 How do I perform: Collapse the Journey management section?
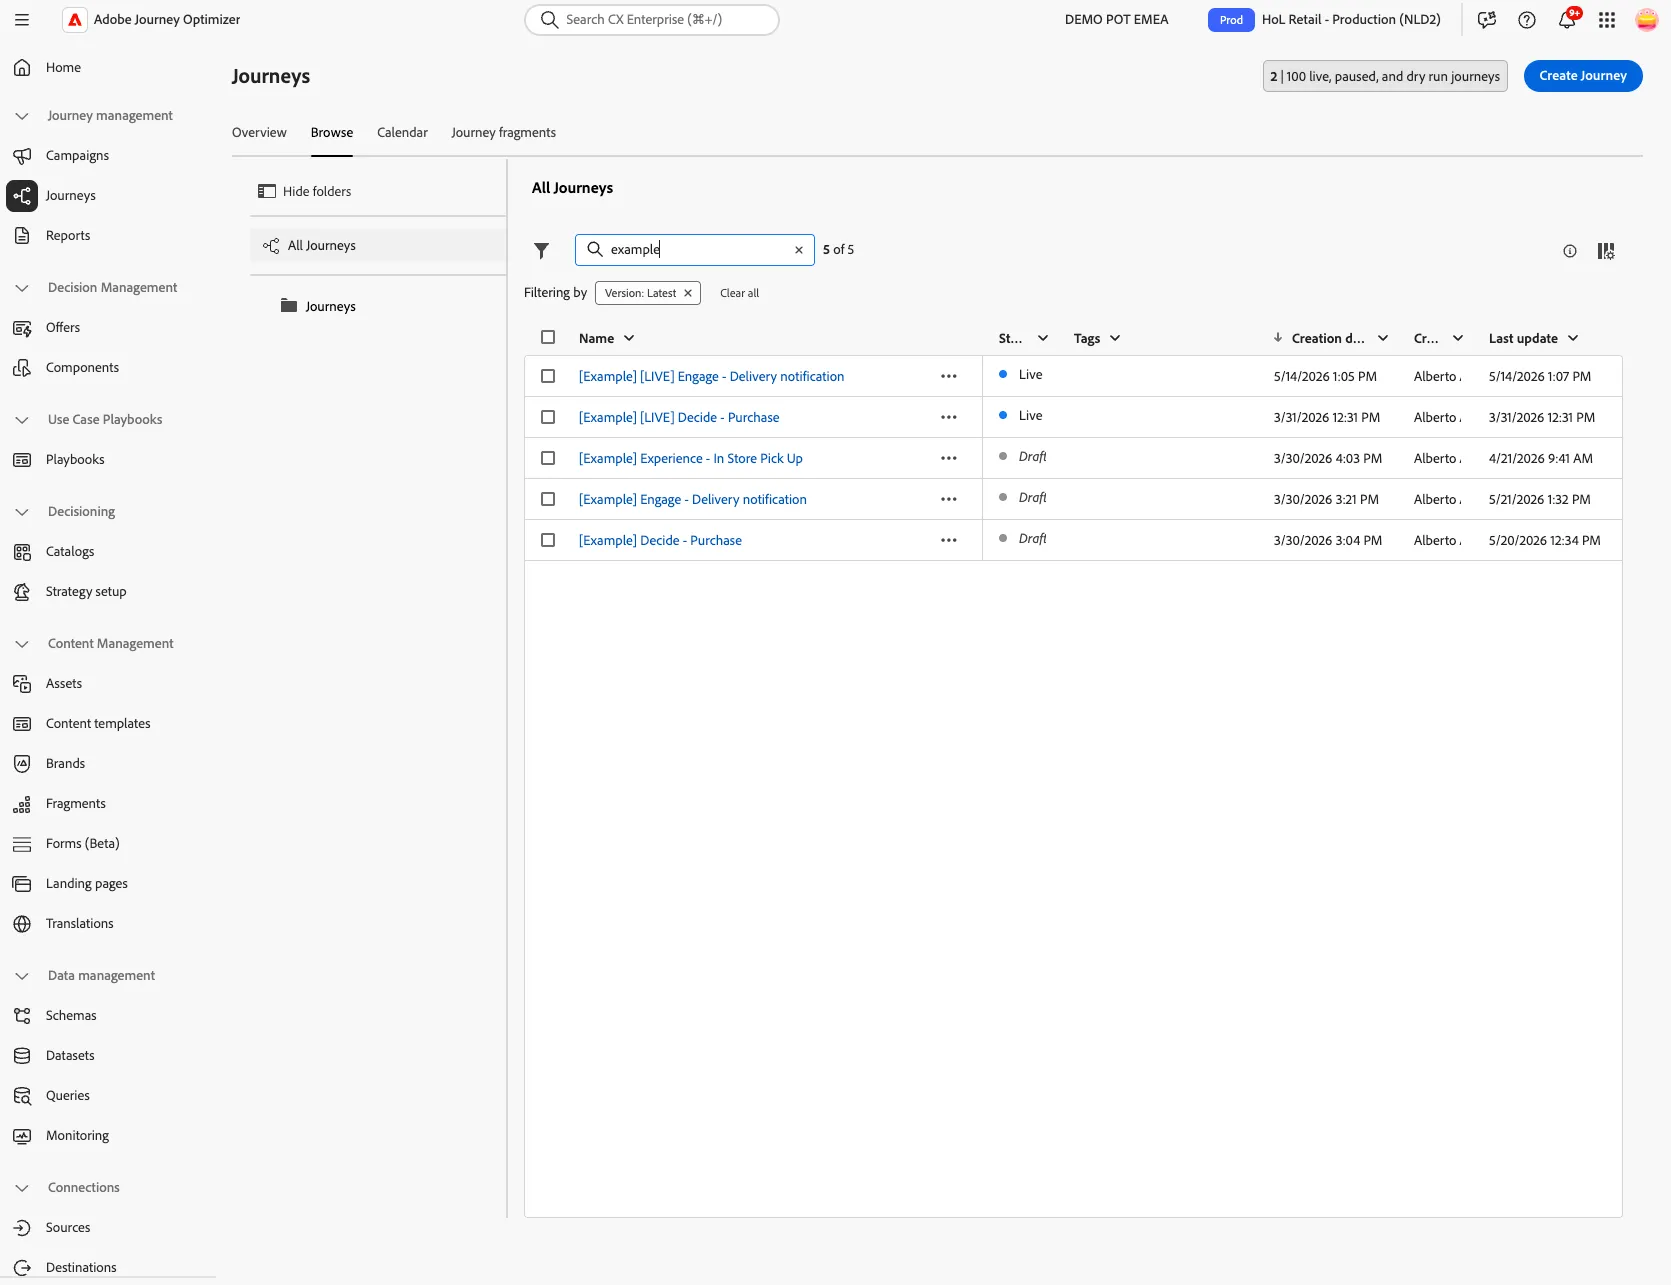pyautogui.click(x=22, y=116)
